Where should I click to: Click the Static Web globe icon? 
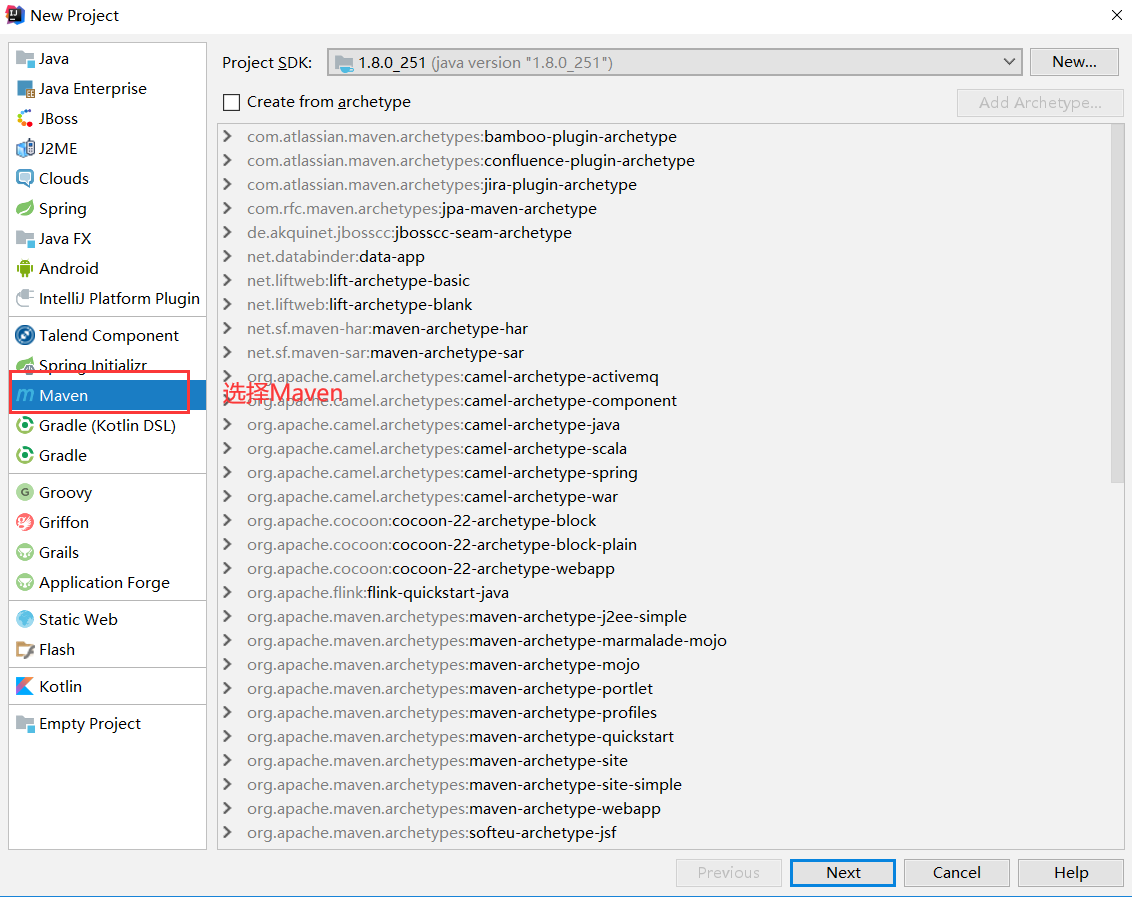[x=25, y=619]
